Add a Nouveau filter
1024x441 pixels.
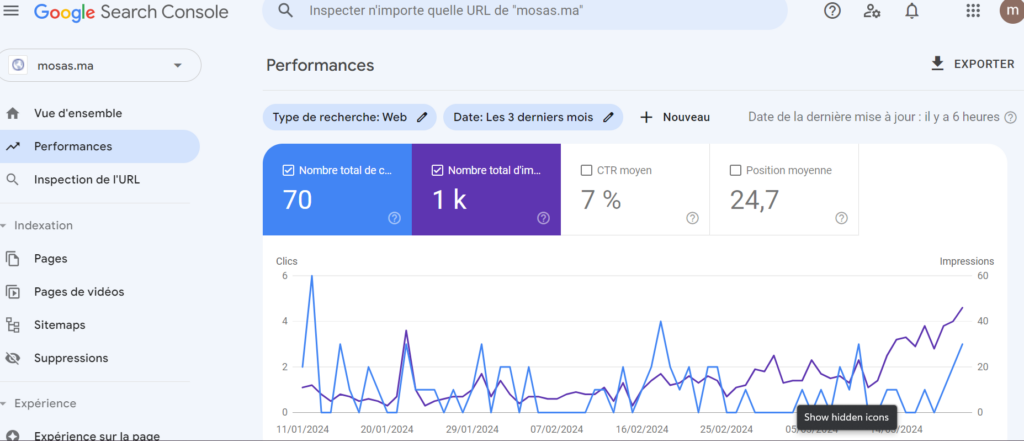pos(675,117)
